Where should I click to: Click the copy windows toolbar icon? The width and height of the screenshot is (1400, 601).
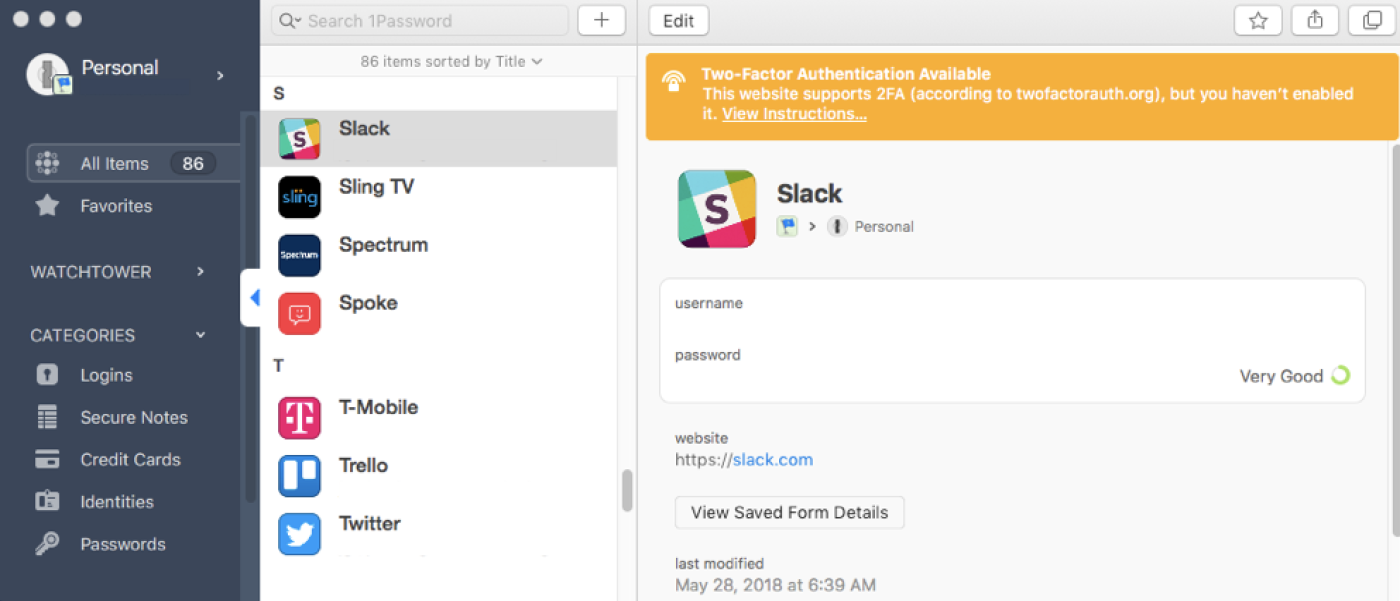point(1372,20)
